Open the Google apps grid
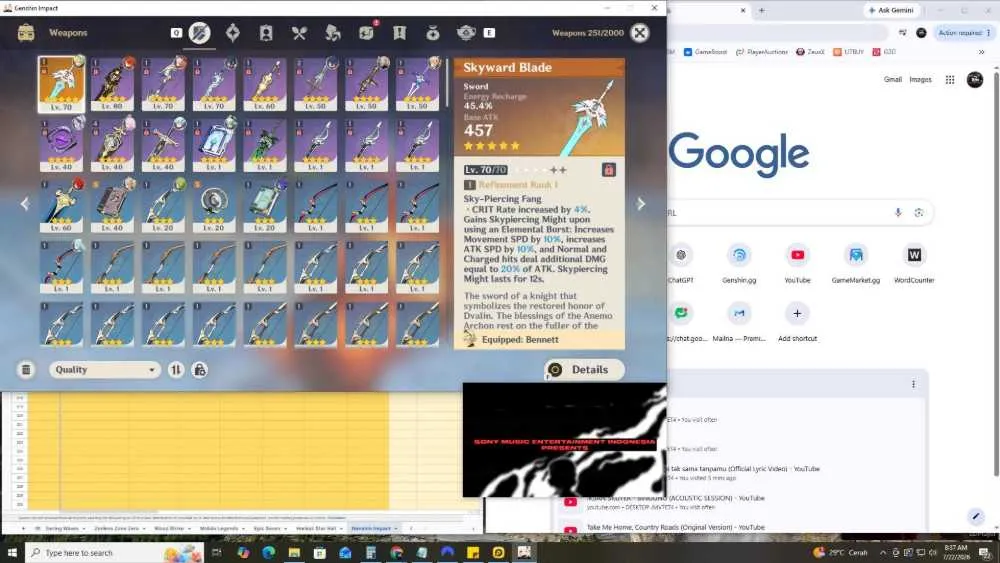 (x=950, y=80)
